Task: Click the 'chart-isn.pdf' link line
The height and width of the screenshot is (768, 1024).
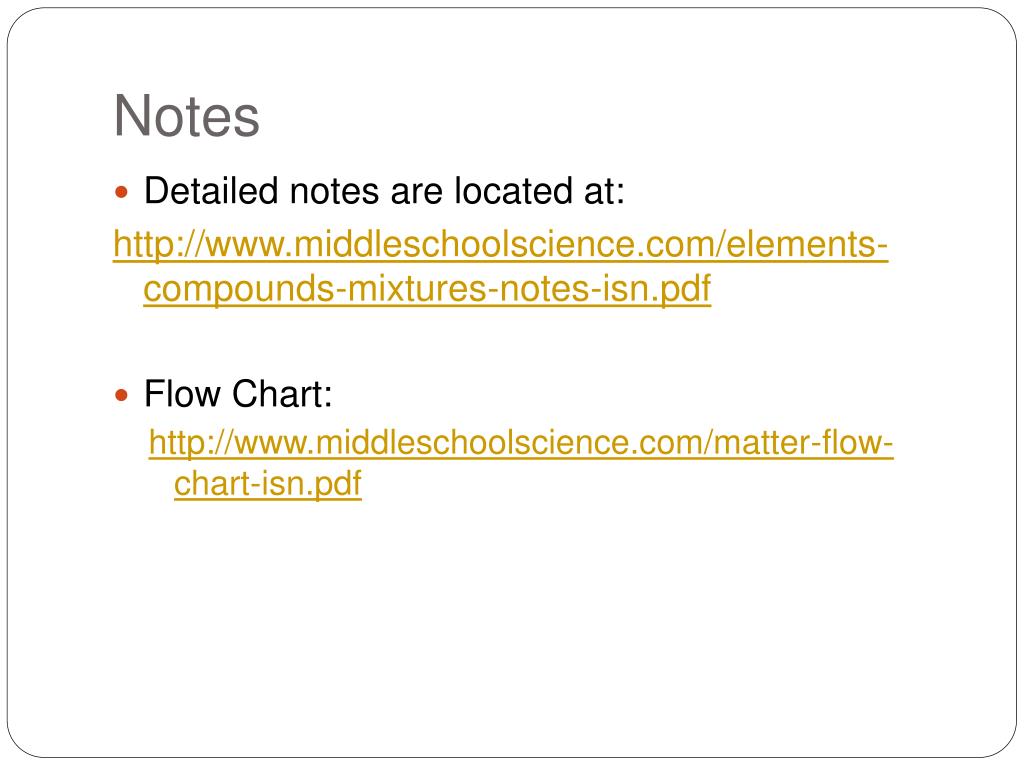Action: (268, 485)
